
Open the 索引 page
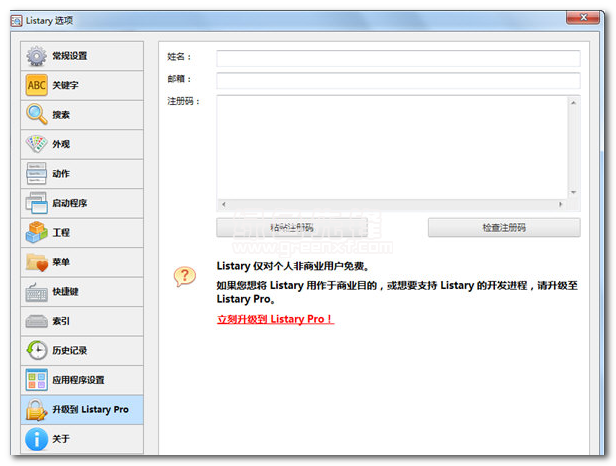[82, 321]
